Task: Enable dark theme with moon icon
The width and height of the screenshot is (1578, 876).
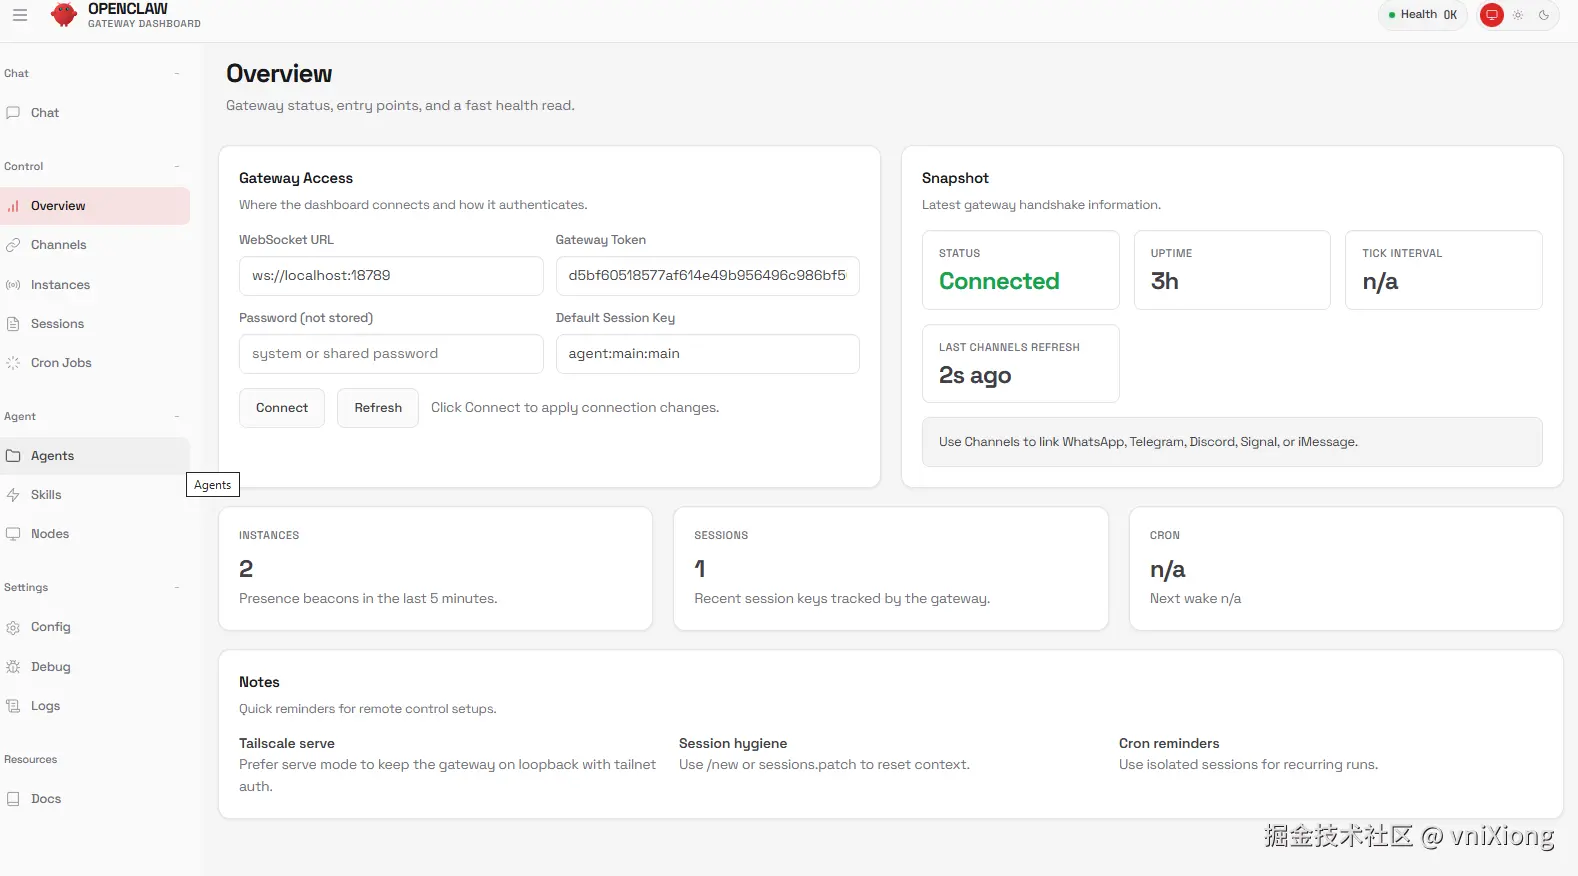Action: click(x=1544, y=15)
